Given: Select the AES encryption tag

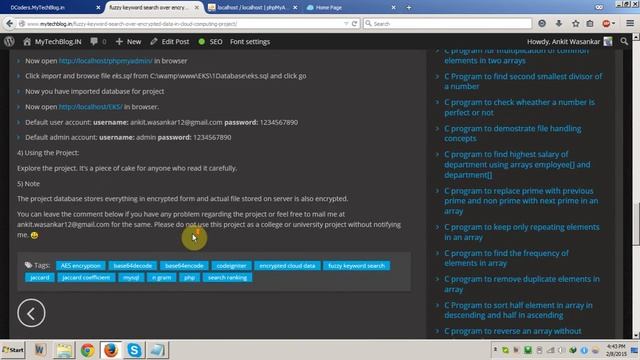Looking at the screenshot, I should coord(80,266).
